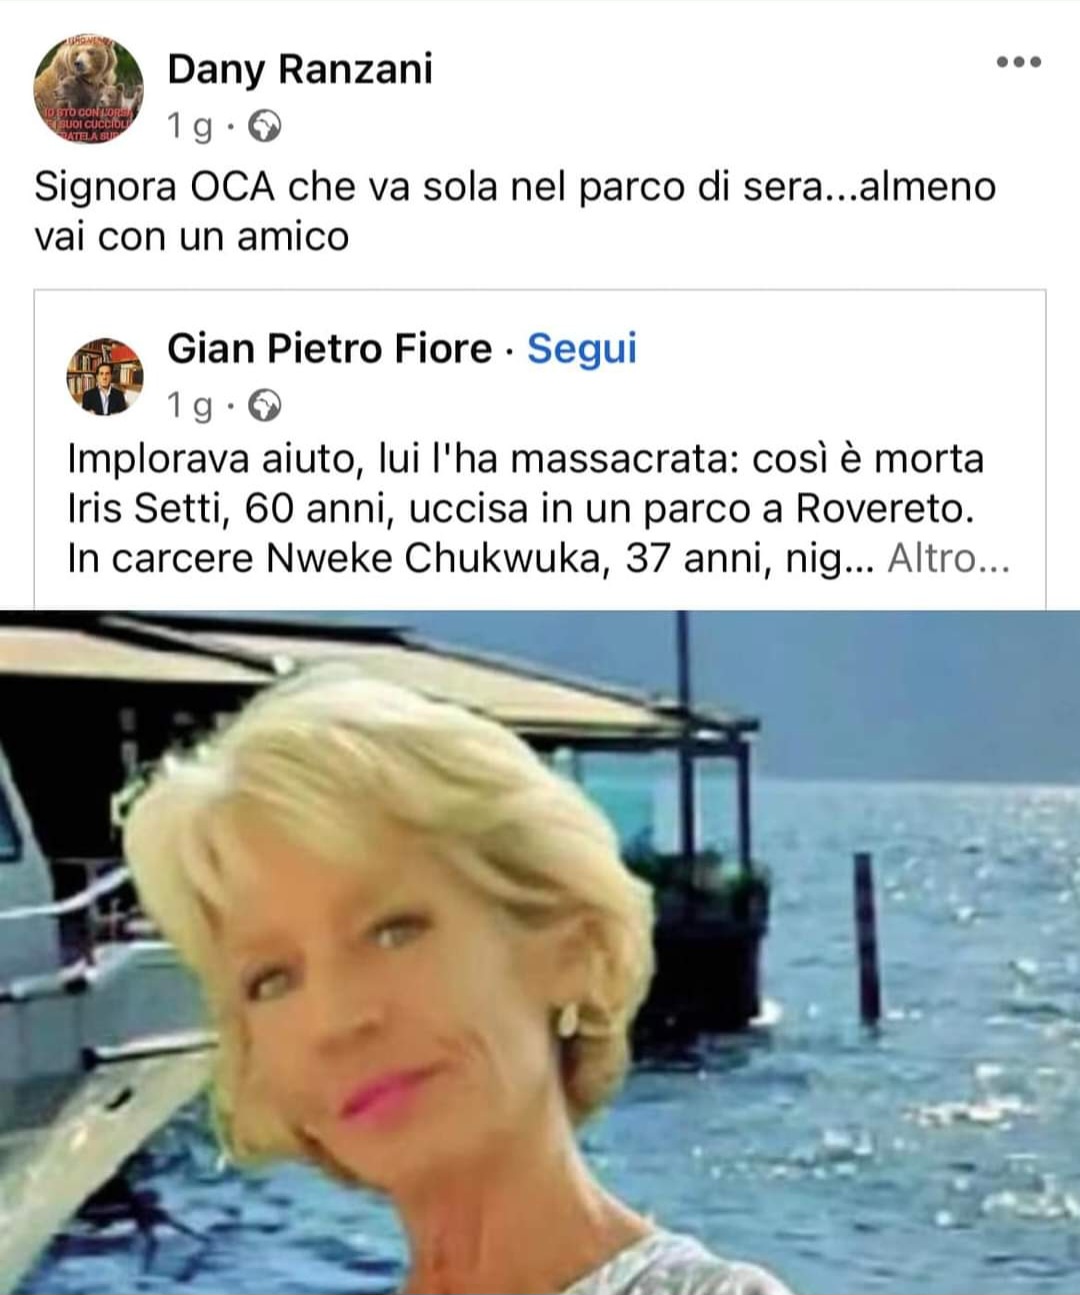Click the post text starting 'Signora OCA'
Image resolution: width=1080 pixels, height=1295 pixels.
coord(515,211)
